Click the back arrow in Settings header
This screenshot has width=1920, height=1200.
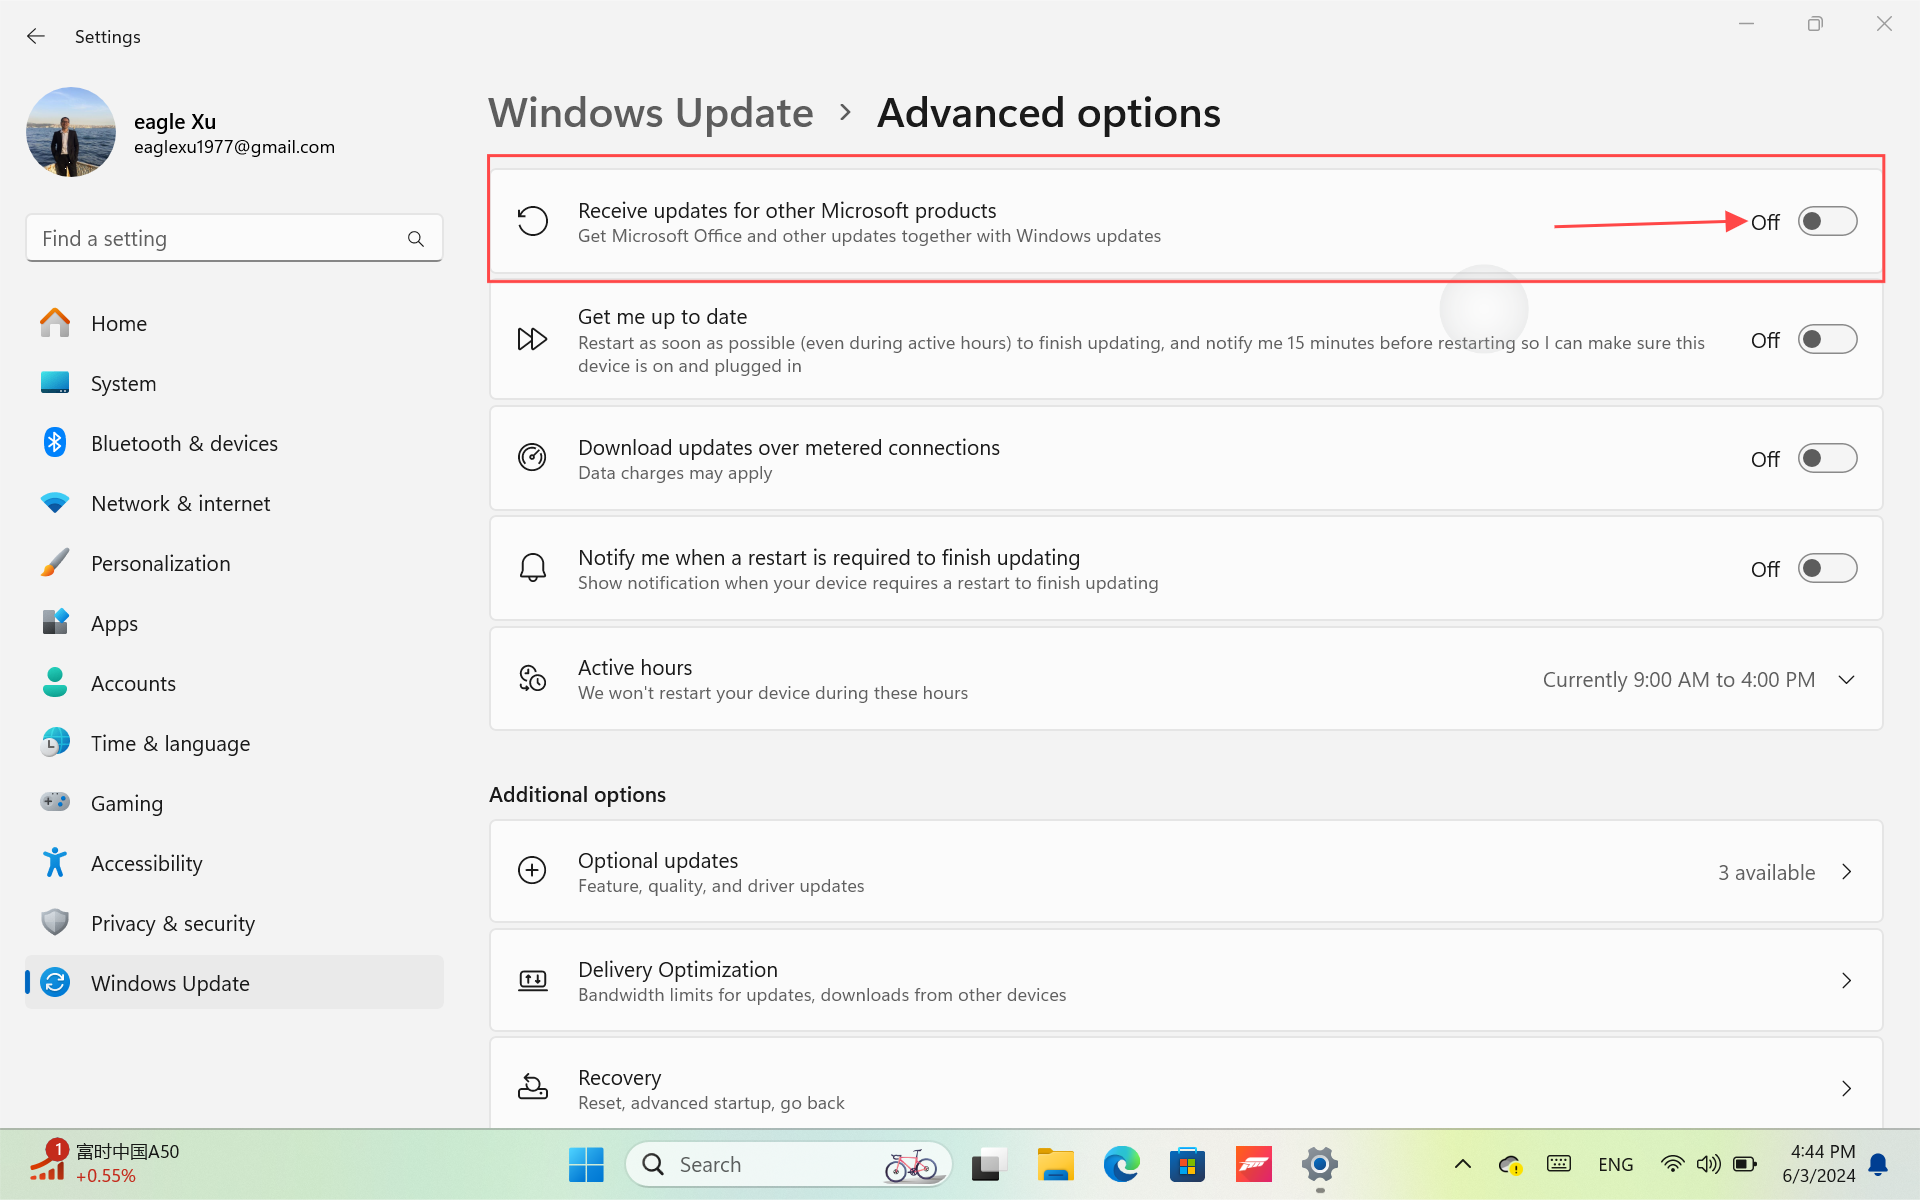click(36, 36)
